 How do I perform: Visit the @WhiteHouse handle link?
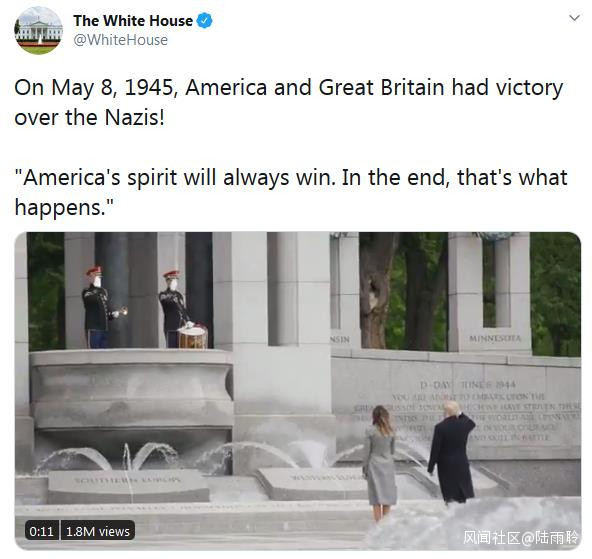[120, 40]
